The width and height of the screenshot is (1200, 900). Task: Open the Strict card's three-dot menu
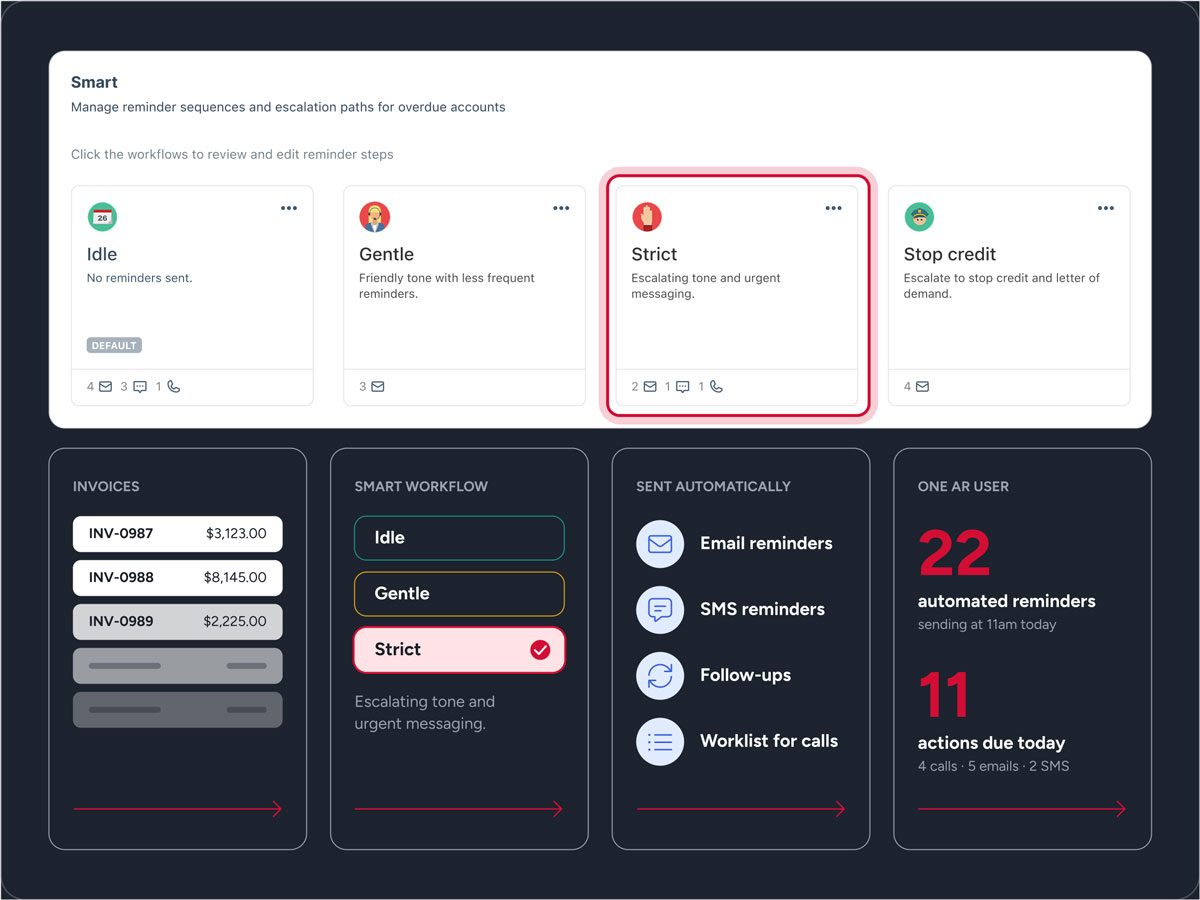coord(833,208)
